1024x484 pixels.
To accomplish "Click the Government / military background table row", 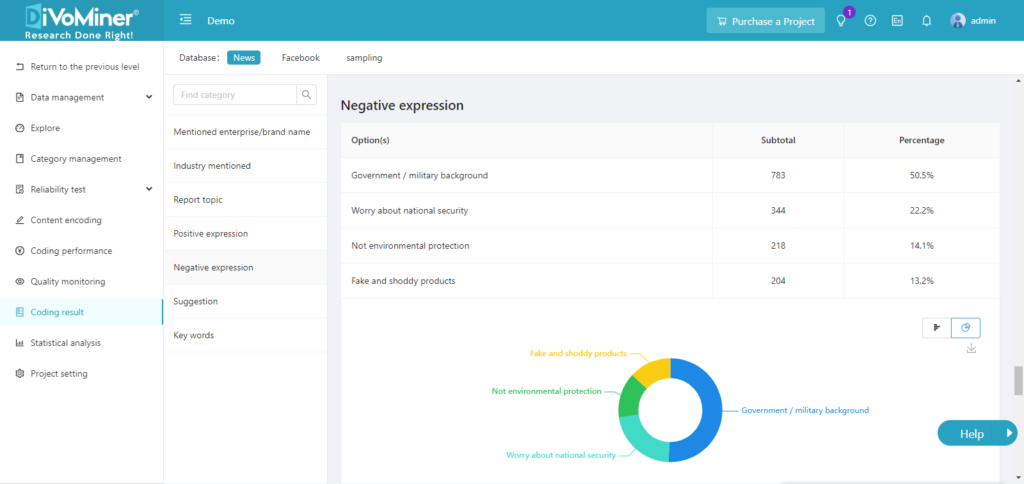I will (x=670, y=175).
